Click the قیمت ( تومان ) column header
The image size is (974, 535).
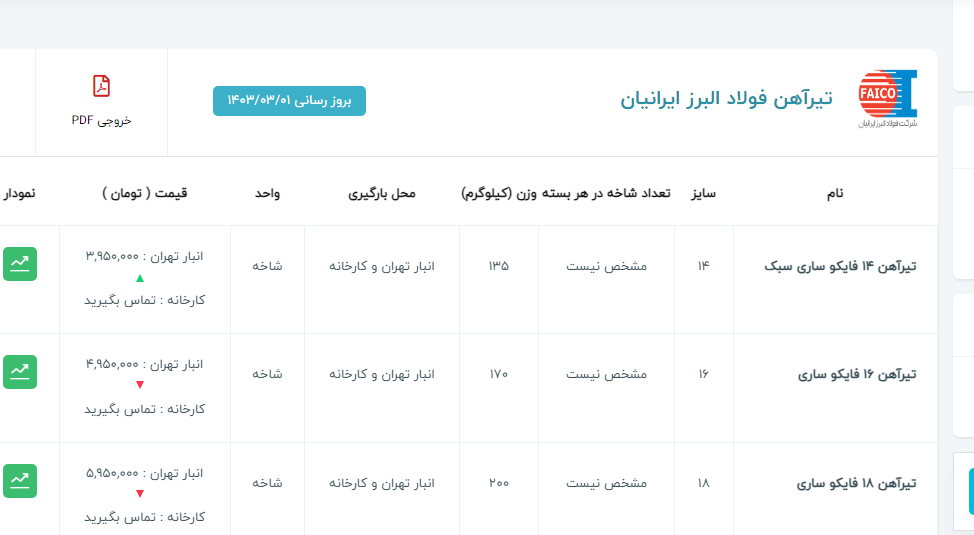(x=145, y=193)
